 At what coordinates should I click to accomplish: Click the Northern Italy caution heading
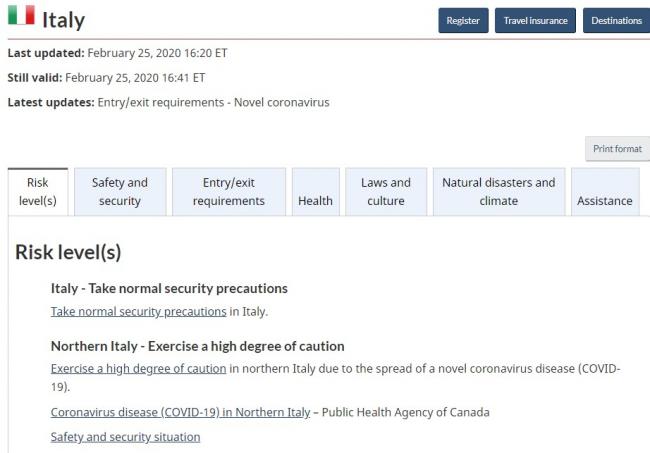click(x=197, y=346)
